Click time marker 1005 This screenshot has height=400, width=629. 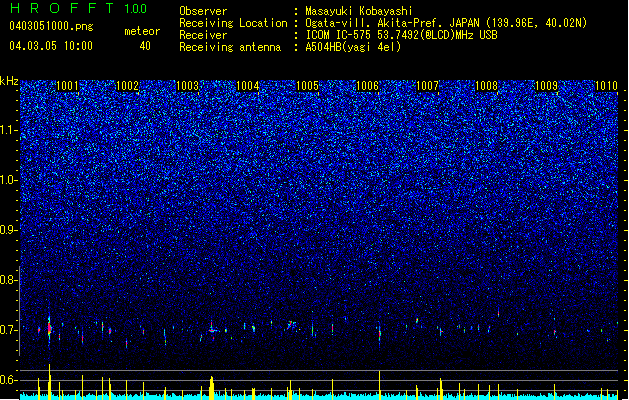point(307,86)
